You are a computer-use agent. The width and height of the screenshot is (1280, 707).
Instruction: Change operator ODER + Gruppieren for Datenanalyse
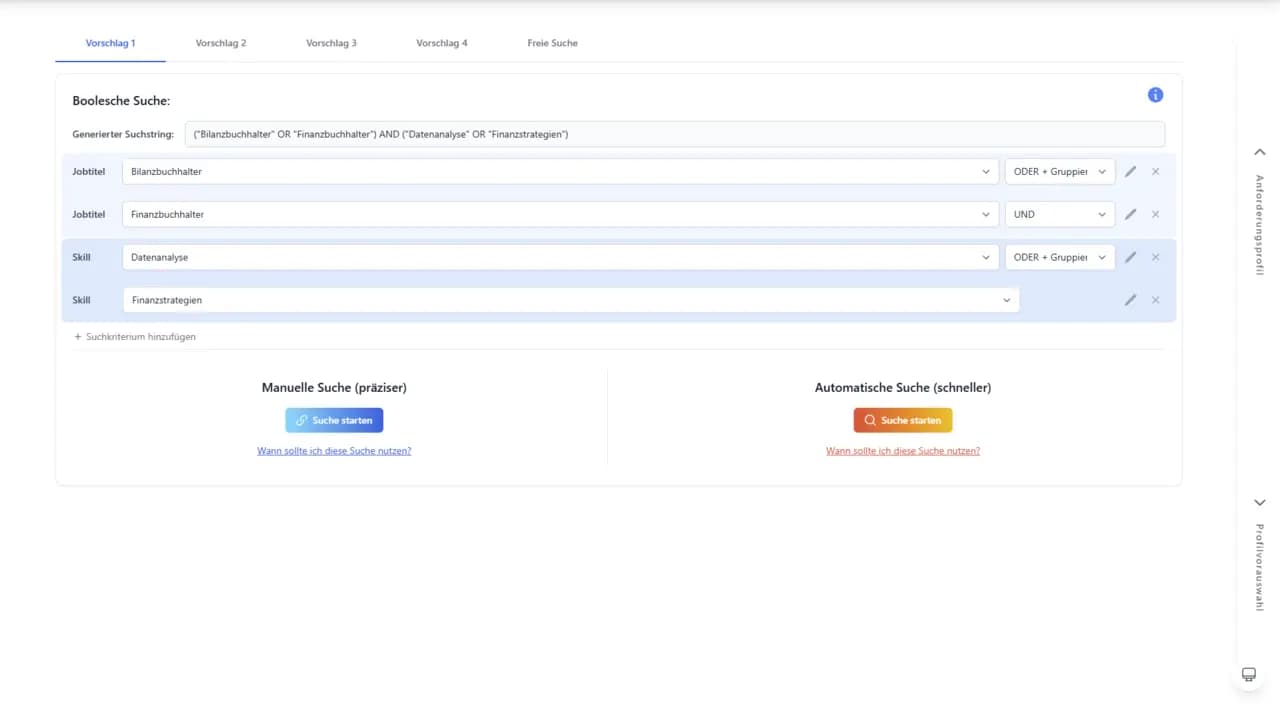pos(1060,257)
